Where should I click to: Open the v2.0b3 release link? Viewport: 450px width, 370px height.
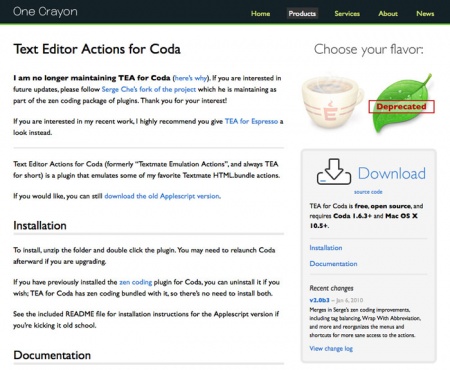click(319, 300)
